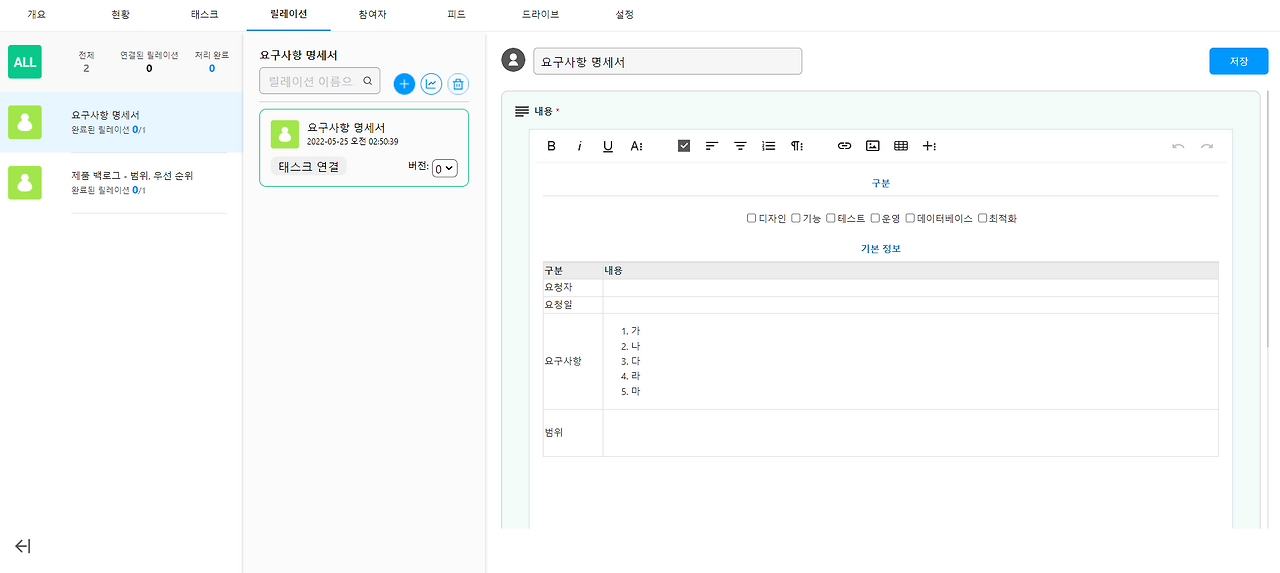Select 제품 백로그 - 범위, 우선 순위 item
Viewport: 1280px width, 573px height.
click(121, 183)
